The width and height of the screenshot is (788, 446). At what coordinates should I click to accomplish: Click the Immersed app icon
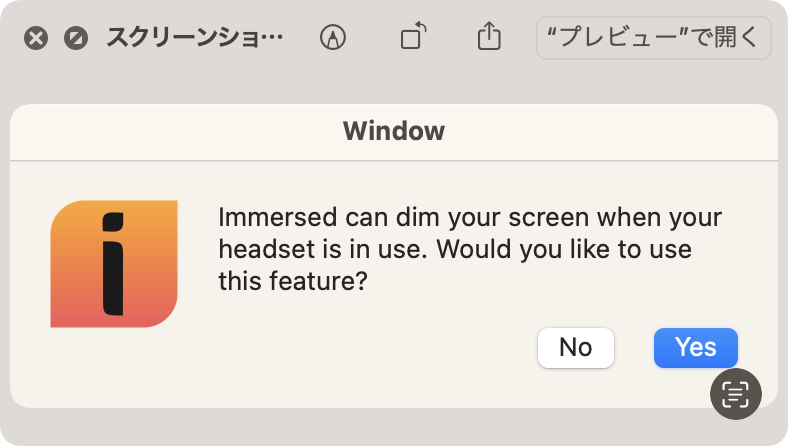tap(114, 264)
